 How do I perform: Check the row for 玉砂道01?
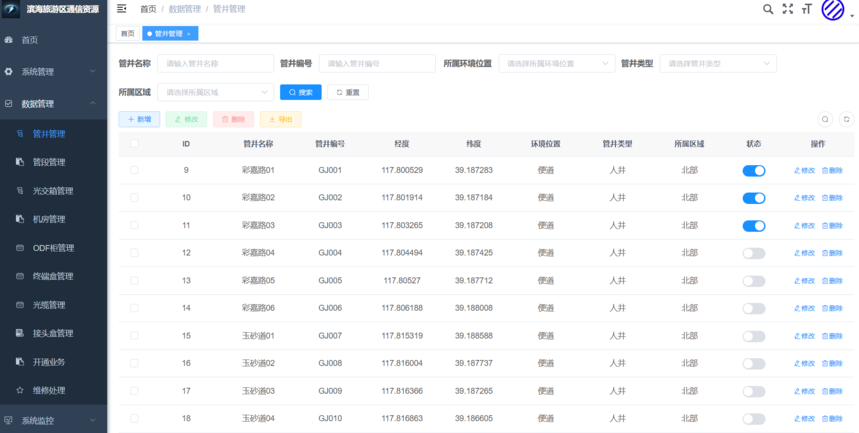coord(134,335)
